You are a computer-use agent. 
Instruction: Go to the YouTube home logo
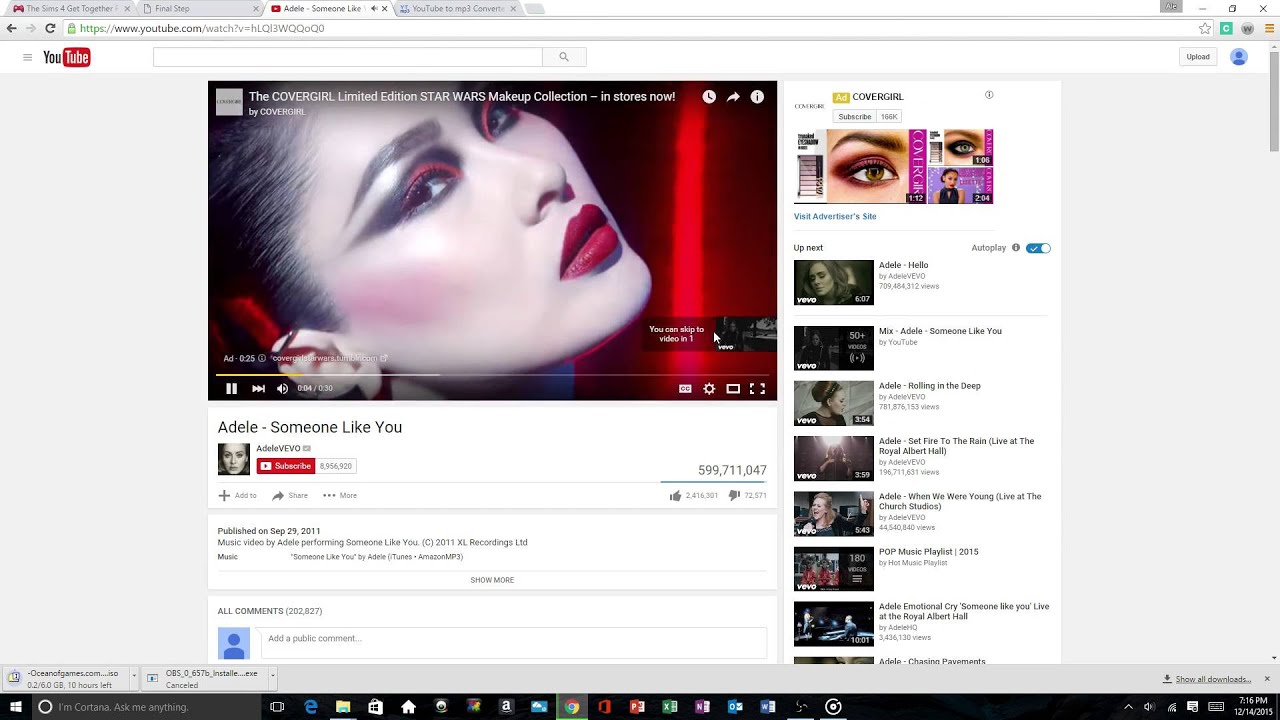click(67, 57)
